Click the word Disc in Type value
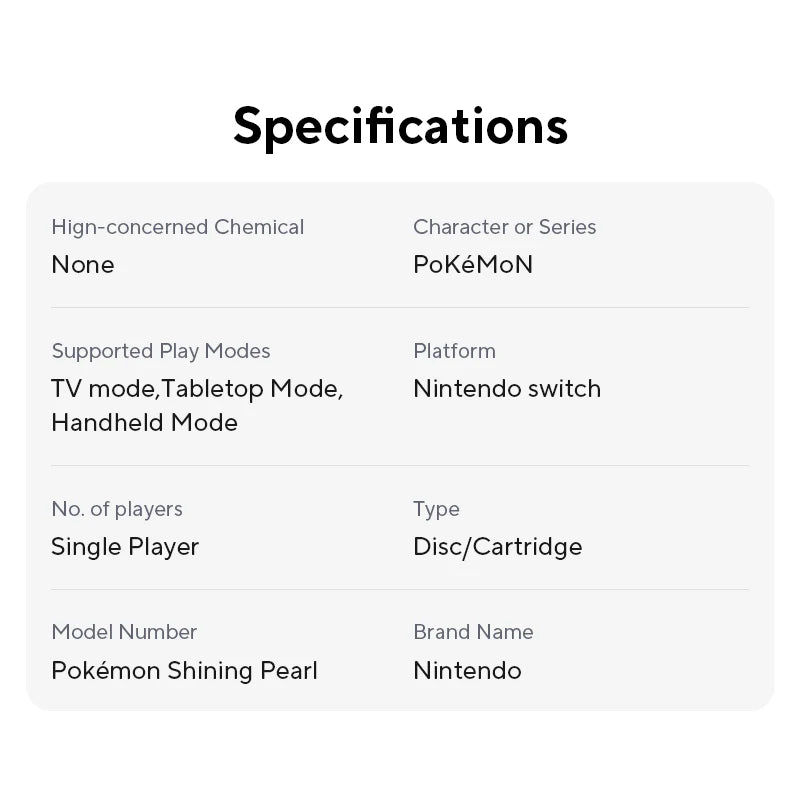Viewport: 800px width, 800px height. (x=438, y=546)
